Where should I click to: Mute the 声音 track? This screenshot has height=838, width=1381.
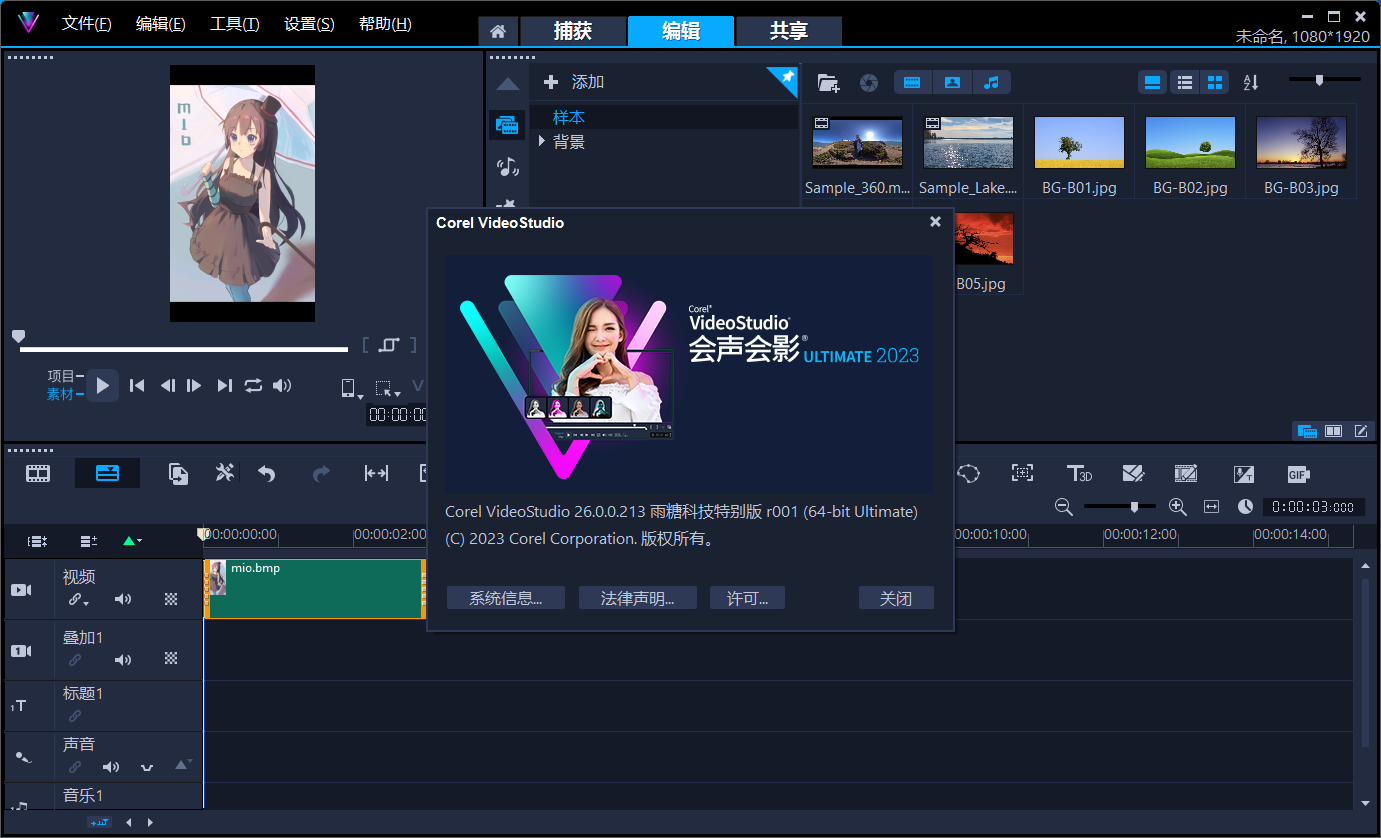(111, 767)
